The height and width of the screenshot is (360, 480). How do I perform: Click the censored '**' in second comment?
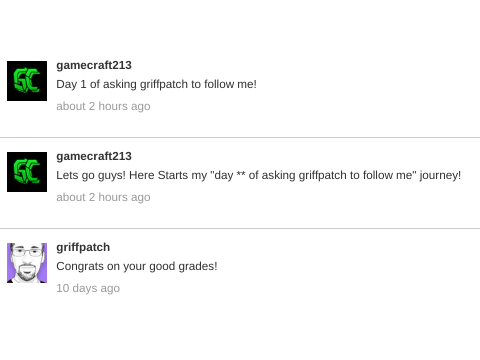click(x=241, y=174)
